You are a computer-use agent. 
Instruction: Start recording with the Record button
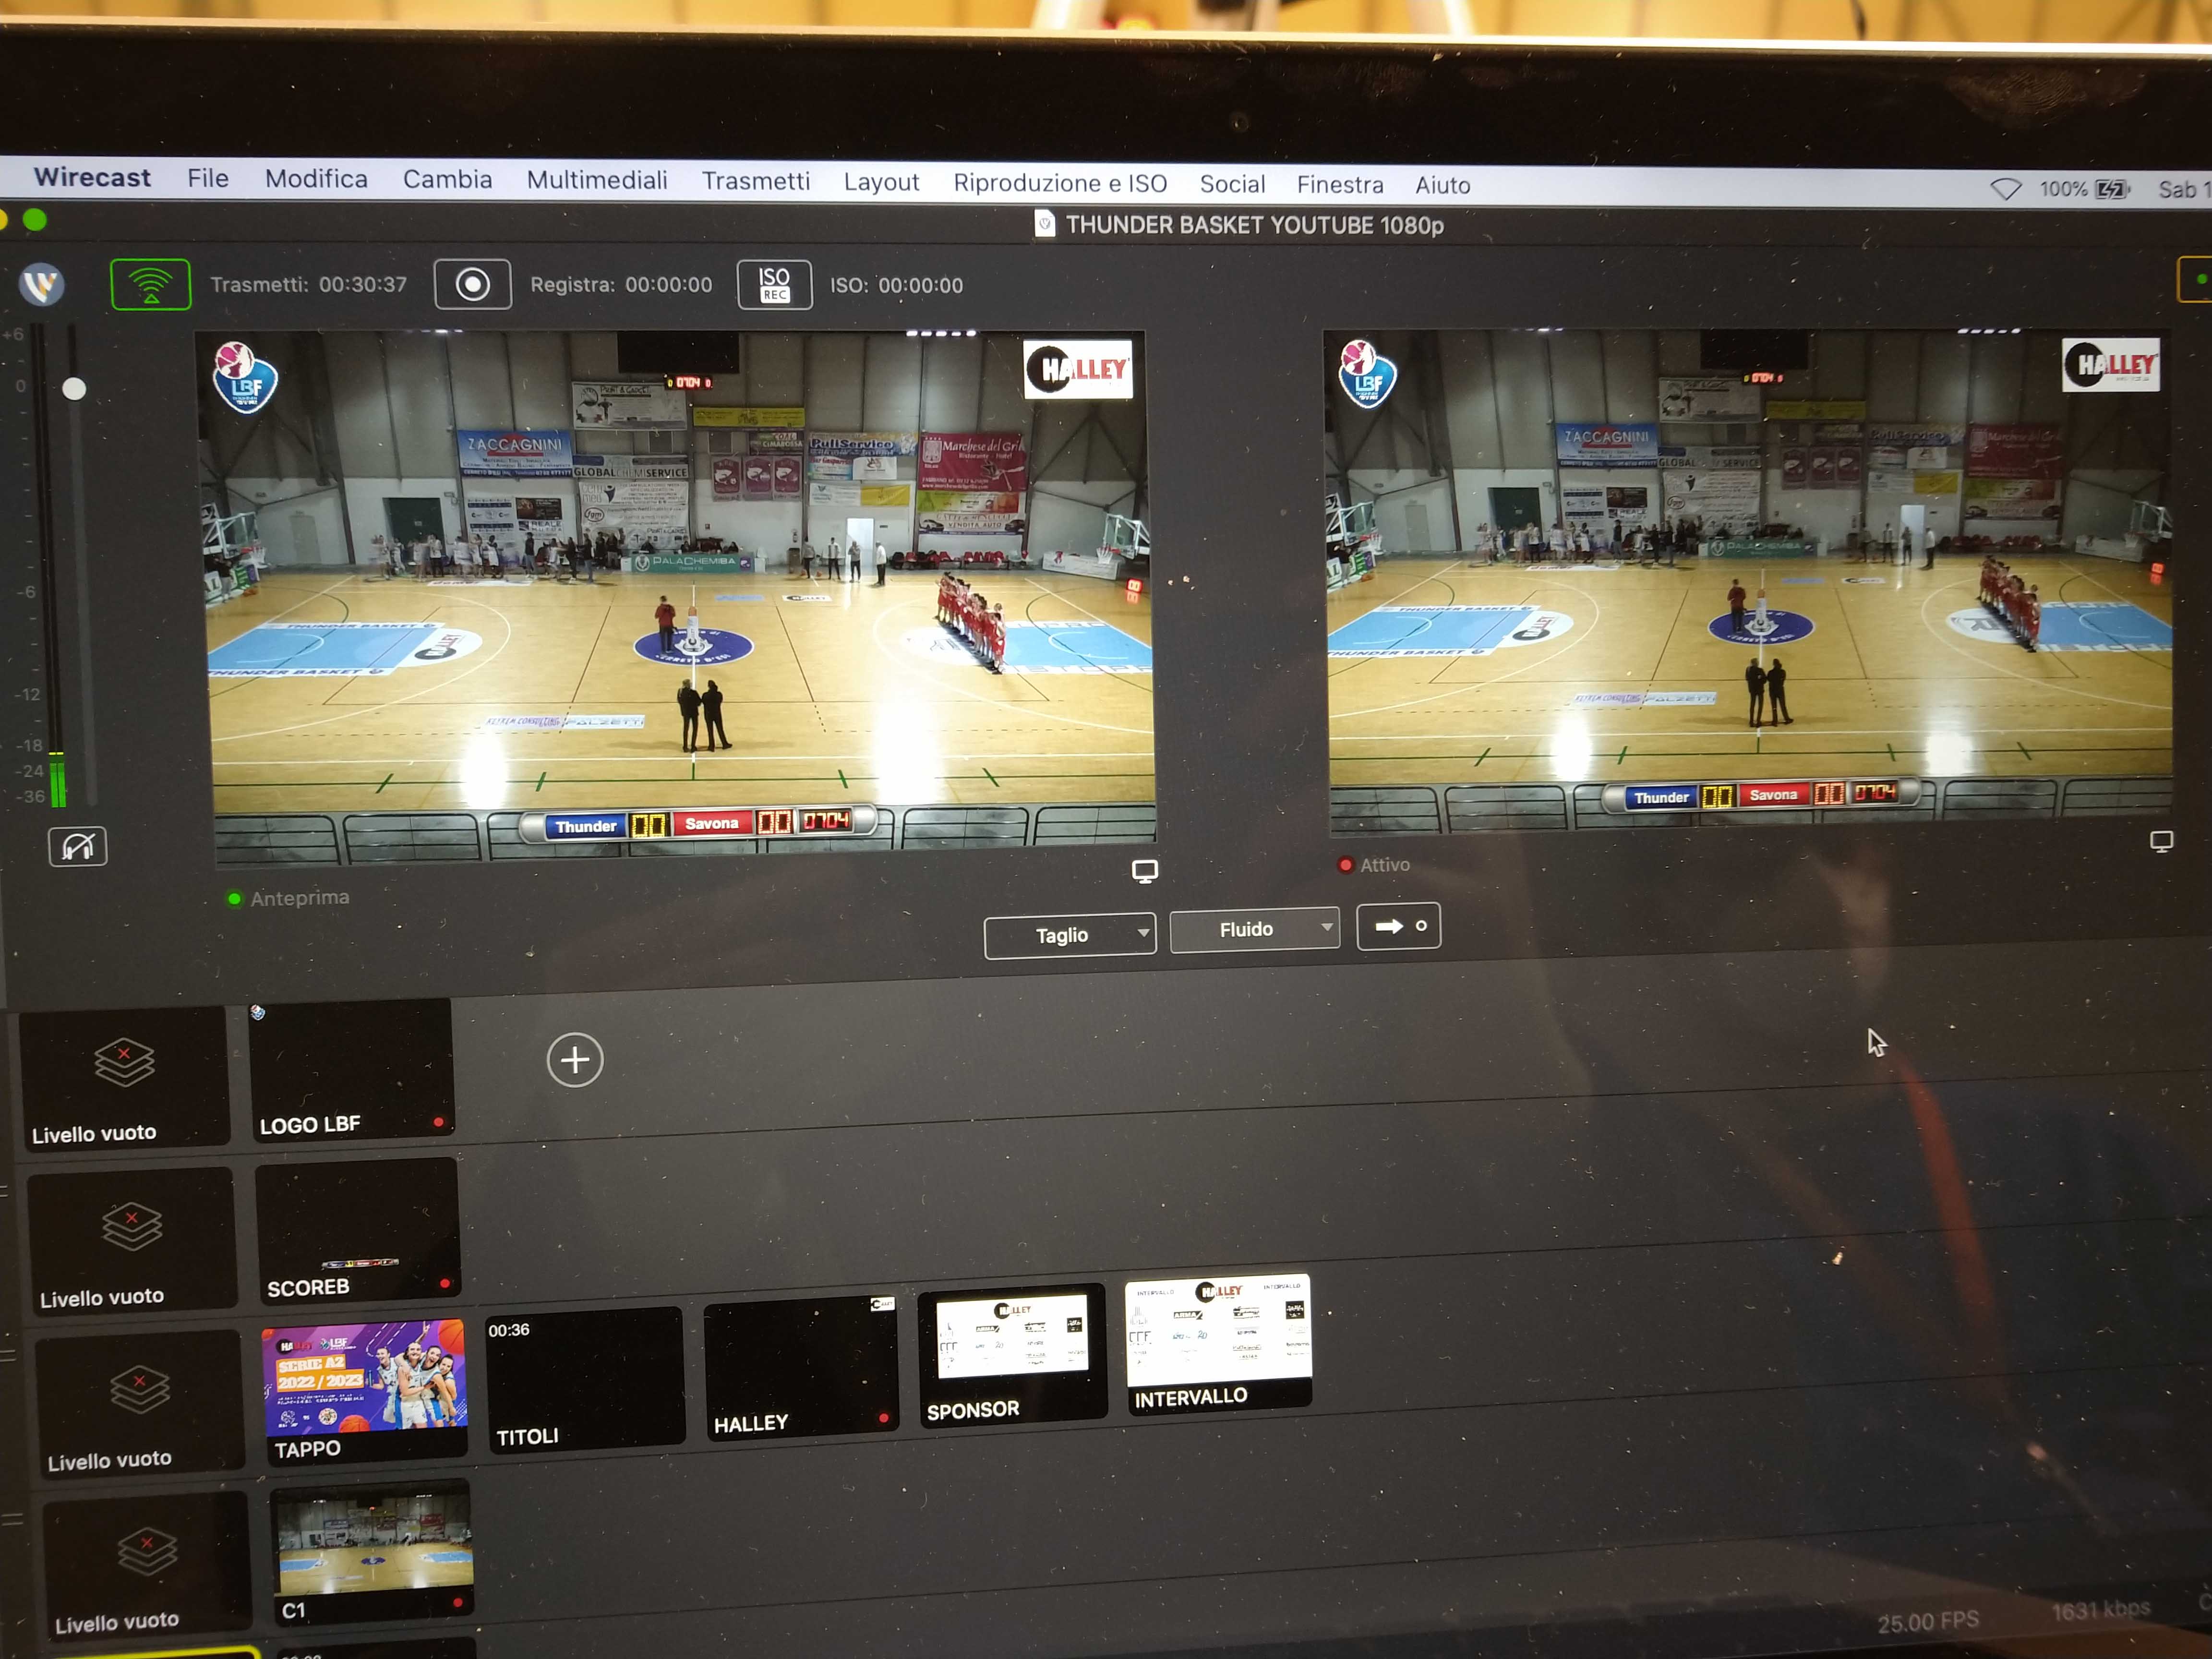[473, 285]
